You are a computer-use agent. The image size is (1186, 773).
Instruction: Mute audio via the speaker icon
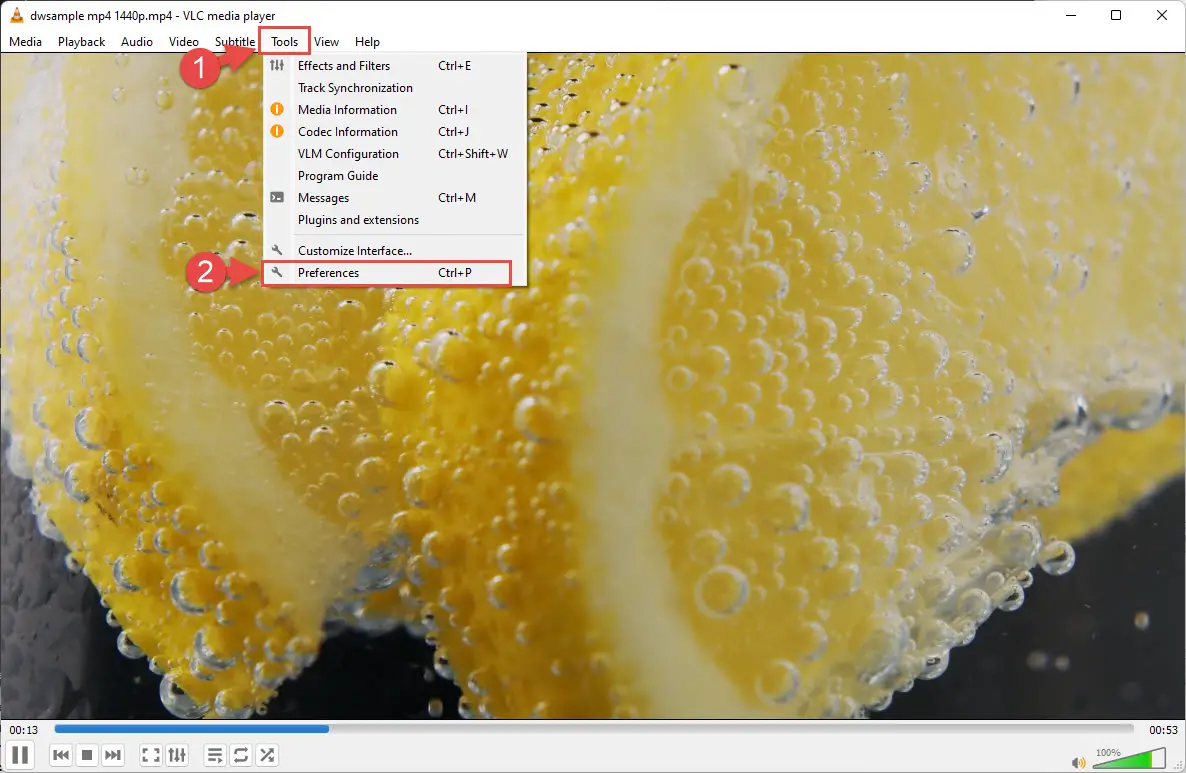coord(1079,762)
